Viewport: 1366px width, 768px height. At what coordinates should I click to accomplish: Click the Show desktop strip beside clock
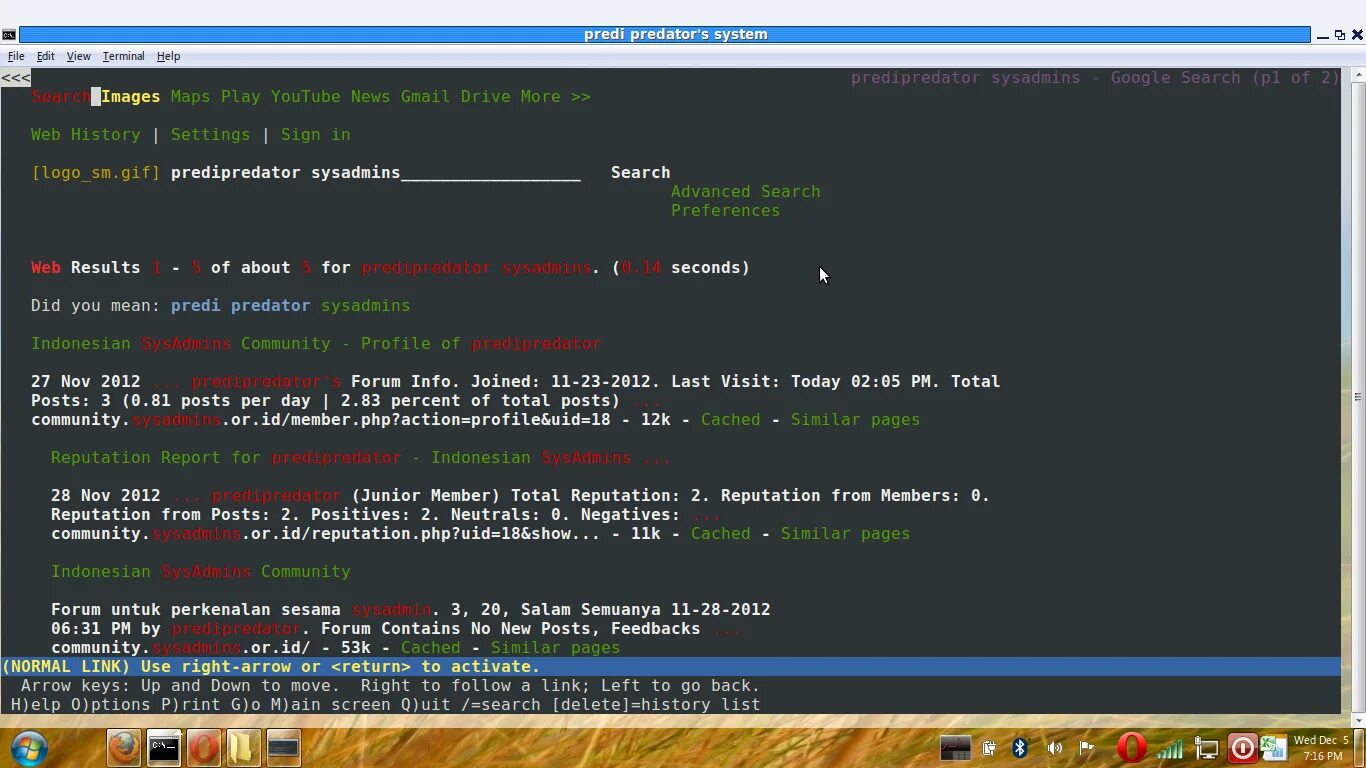point(1360,747)
